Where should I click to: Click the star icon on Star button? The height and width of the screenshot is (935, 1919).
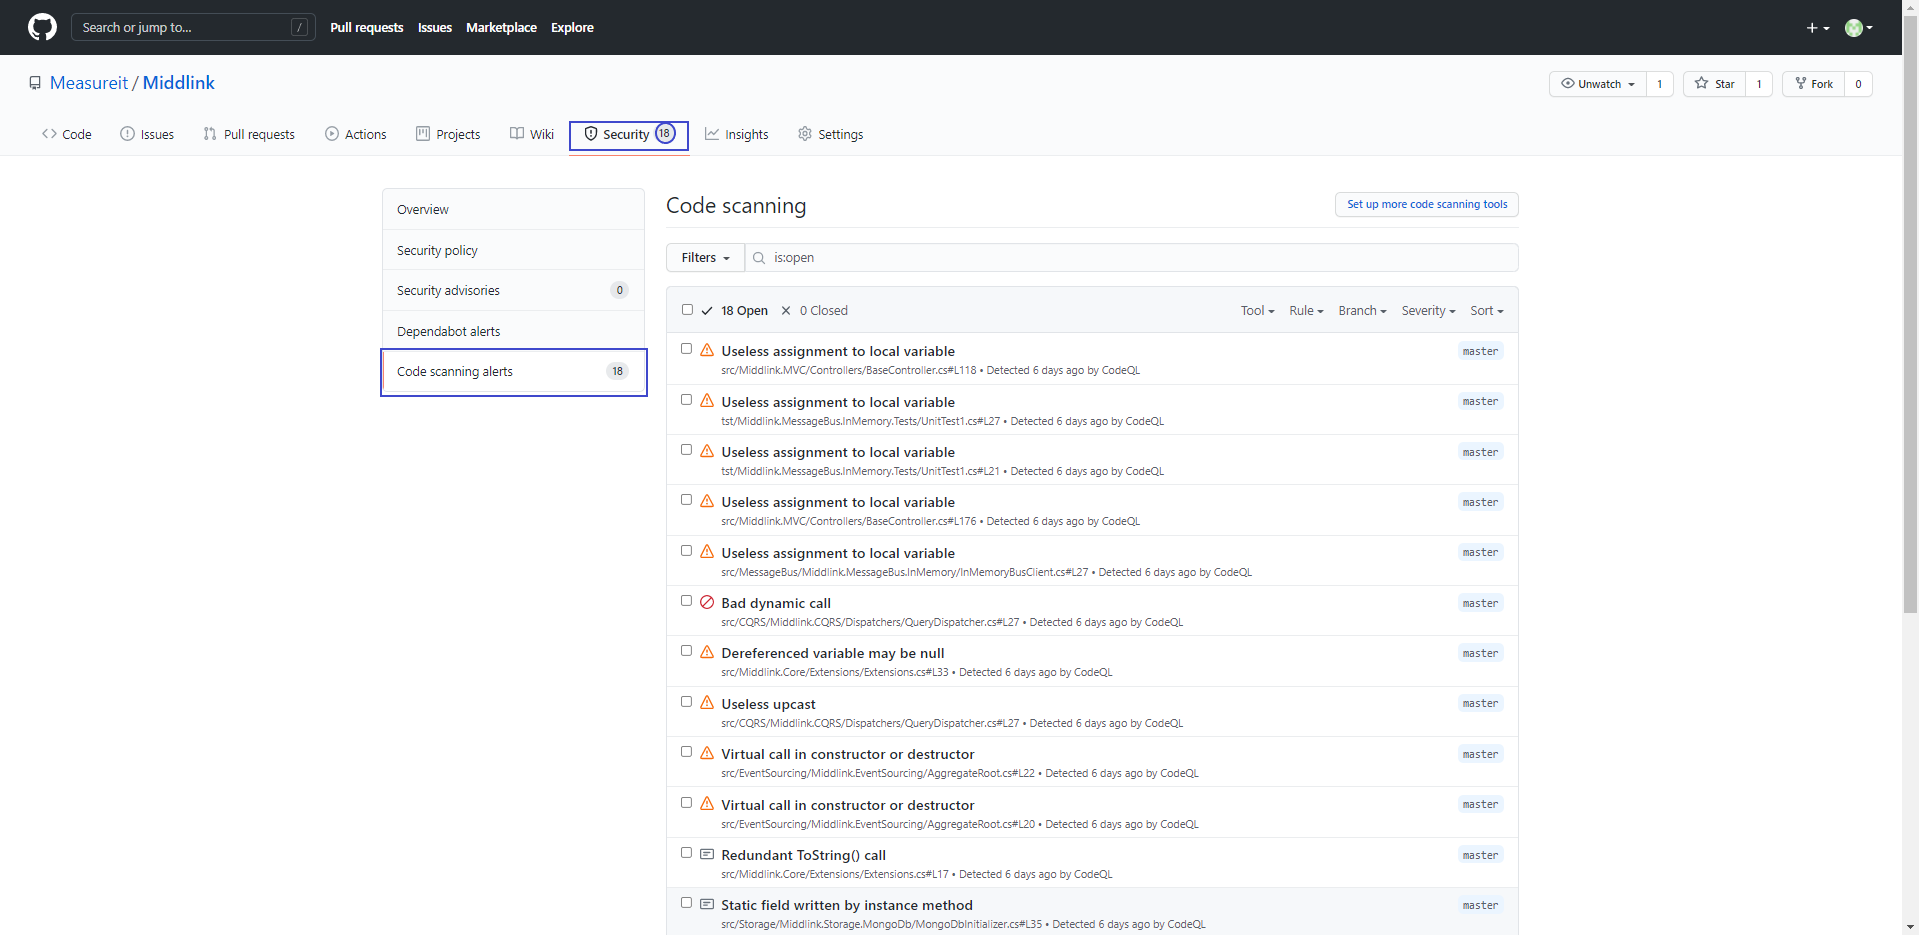(1701, 84)
